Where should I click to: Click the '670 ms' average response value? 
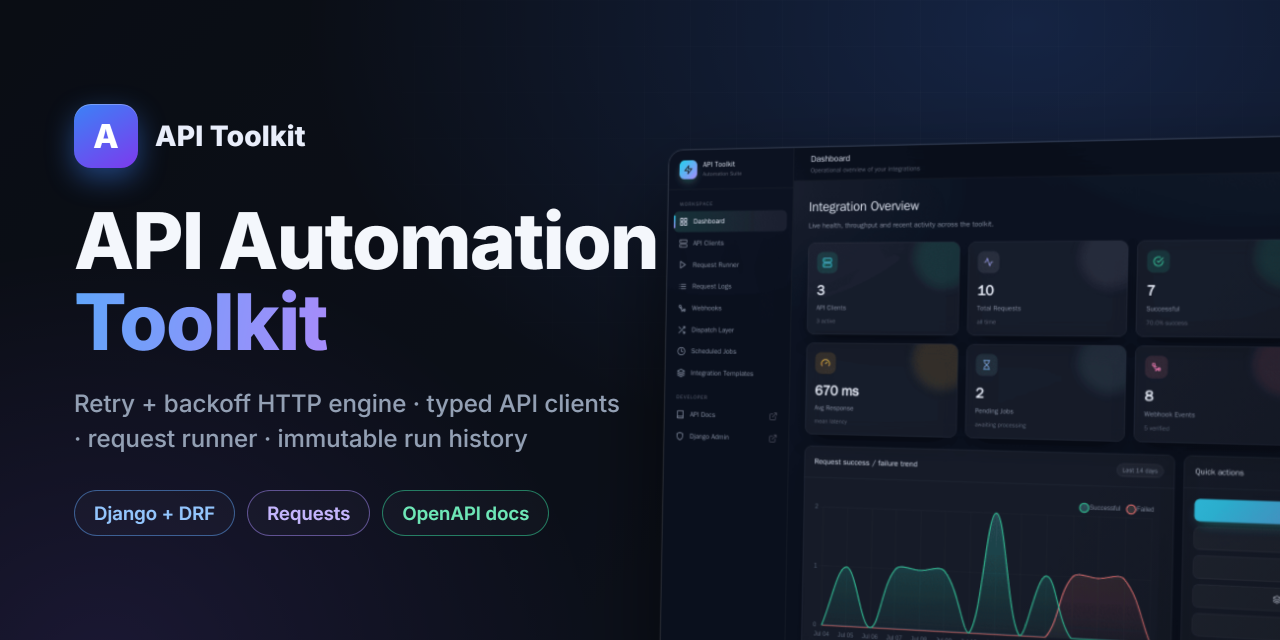point(837,391)
